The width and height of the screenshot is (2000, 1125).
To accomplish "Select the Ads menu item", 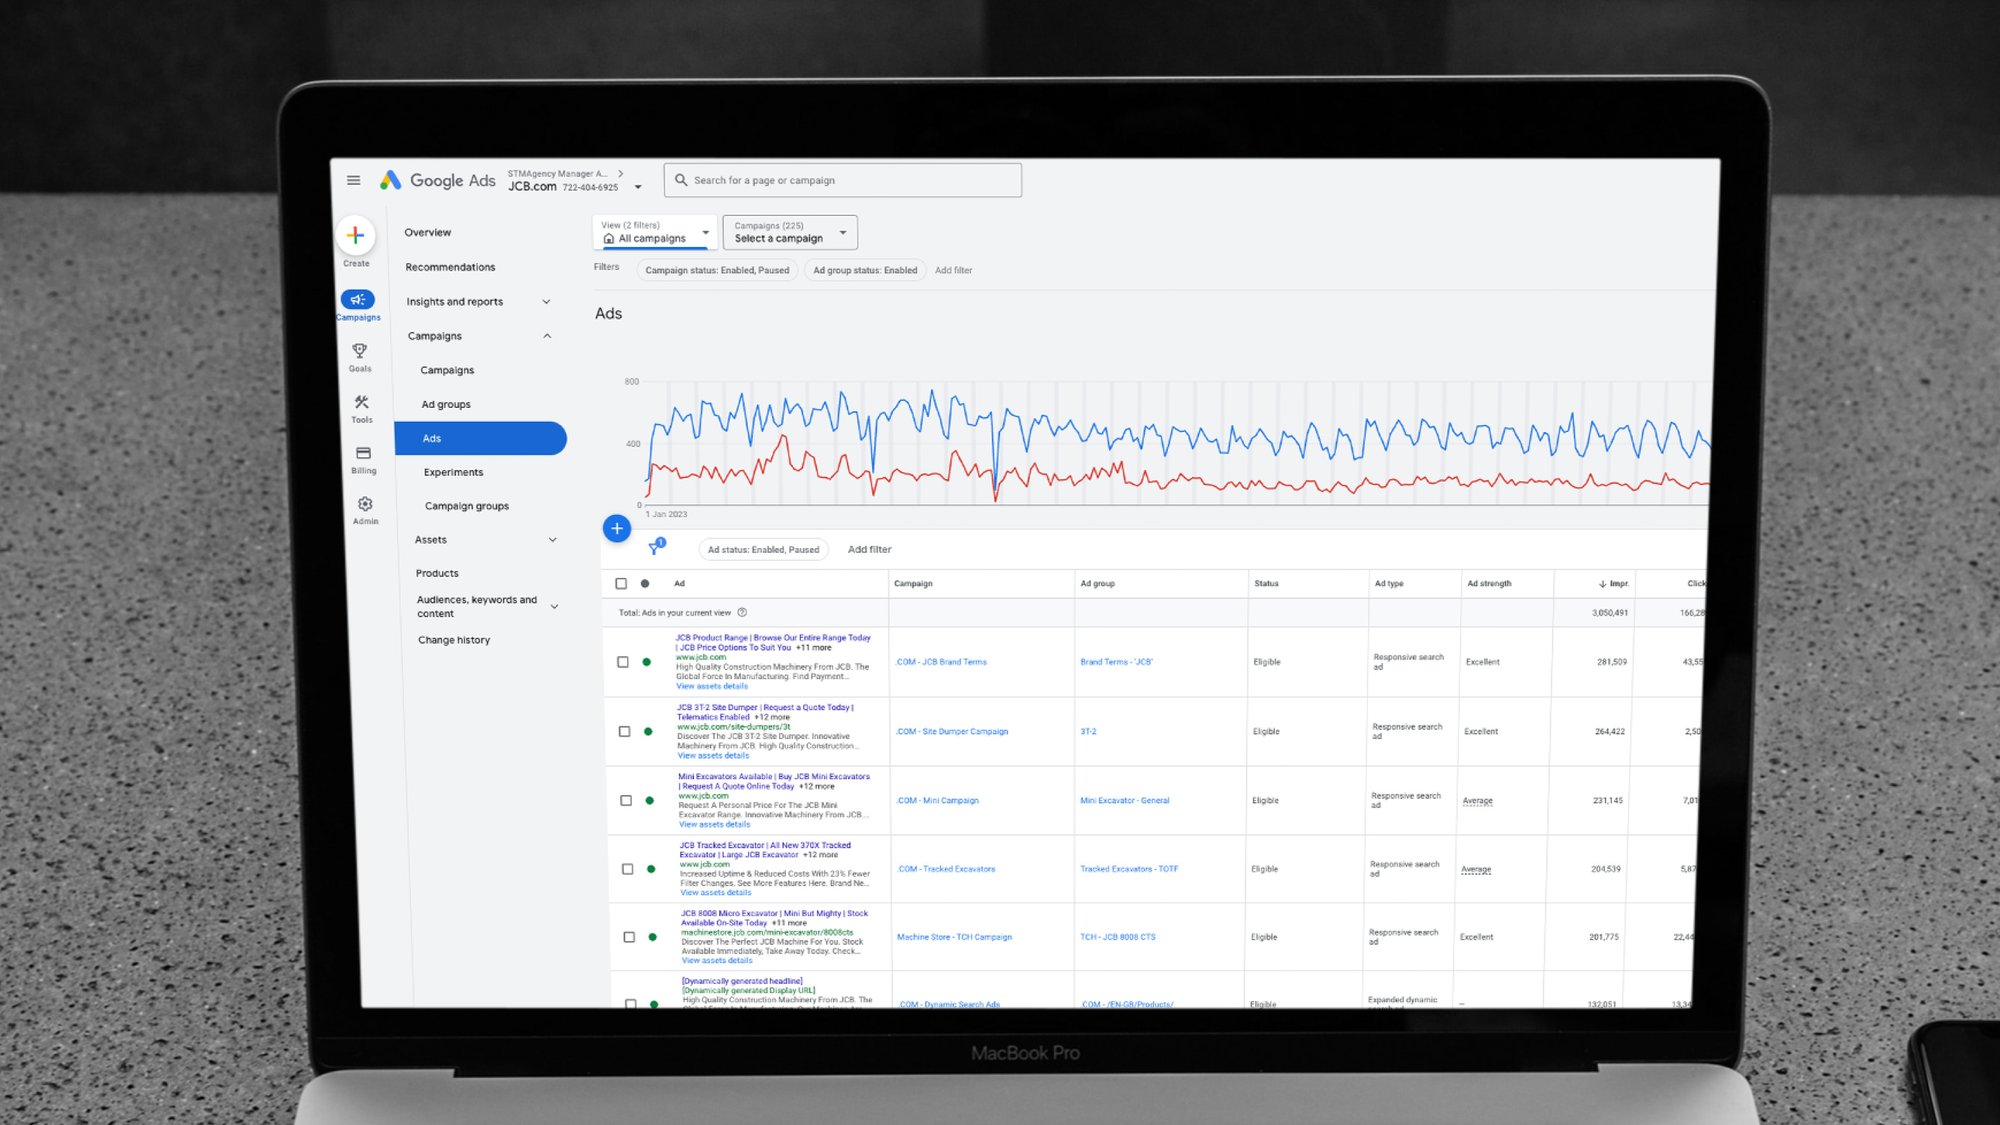I will 481,438.
